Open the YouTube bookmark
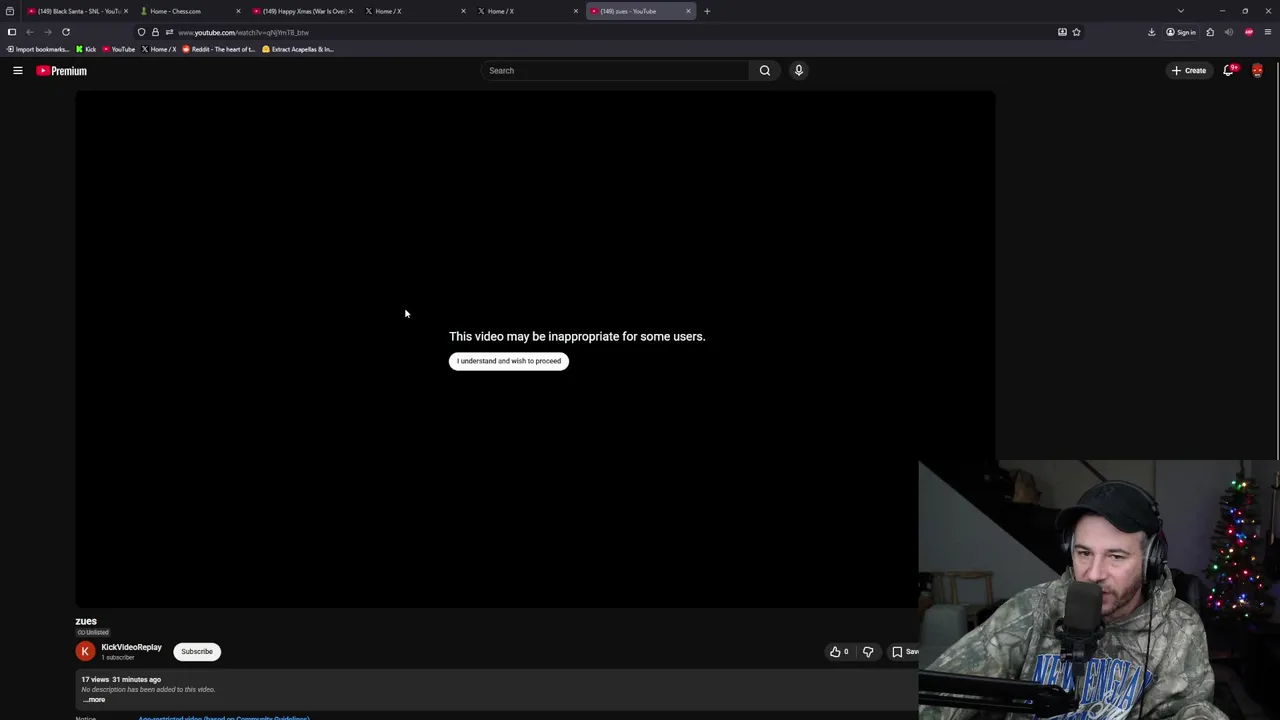This screenshot has height=720, width=1280. [x=119, y=49]
